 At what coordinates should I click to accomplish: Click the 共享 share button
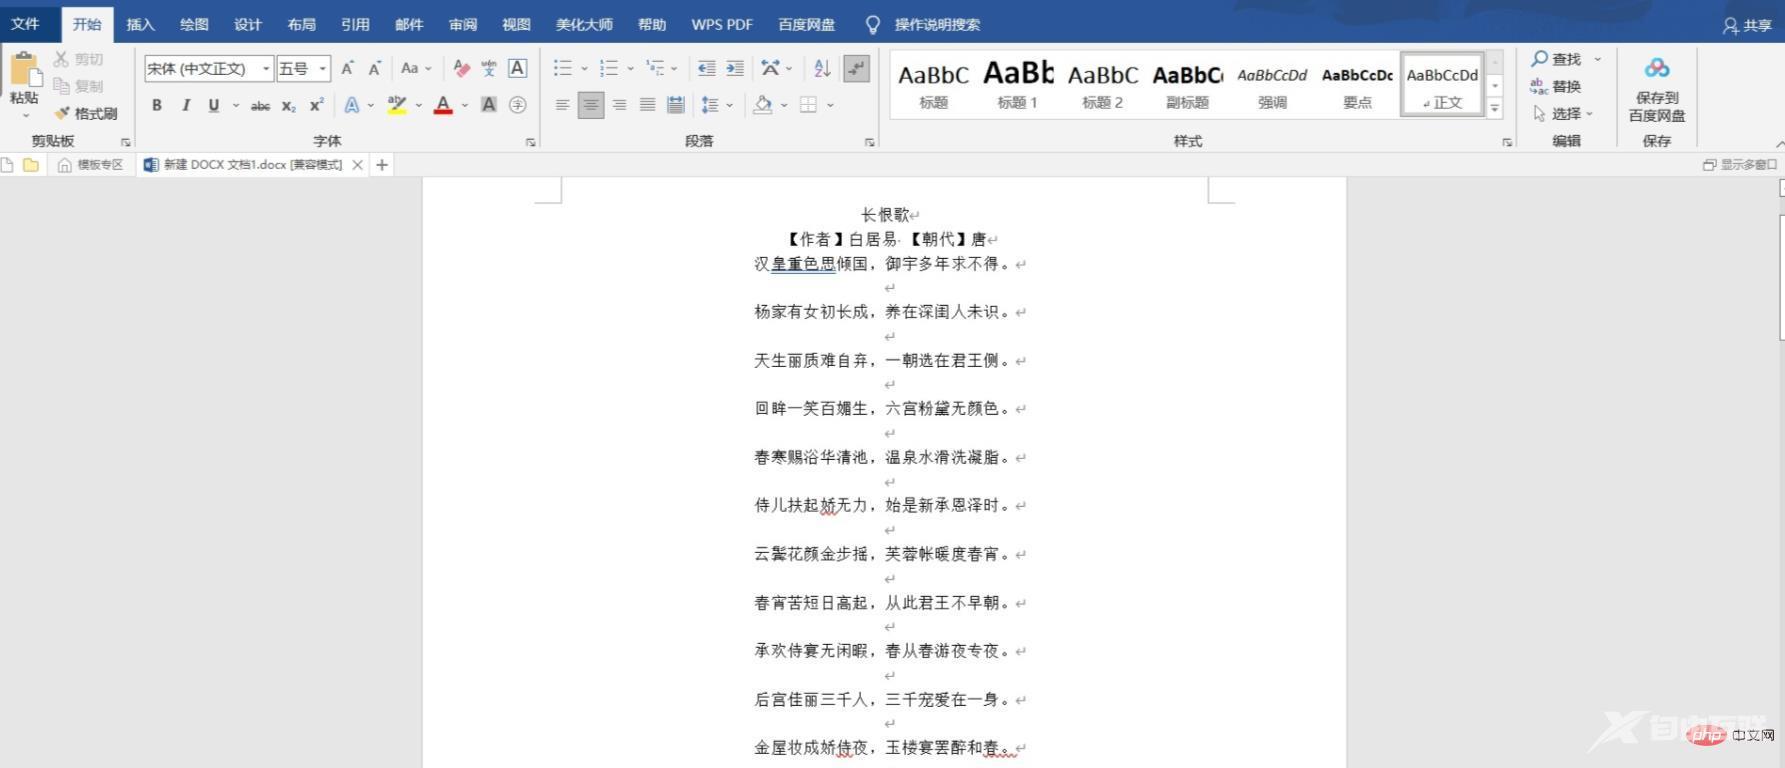(x=1747, y=25)
